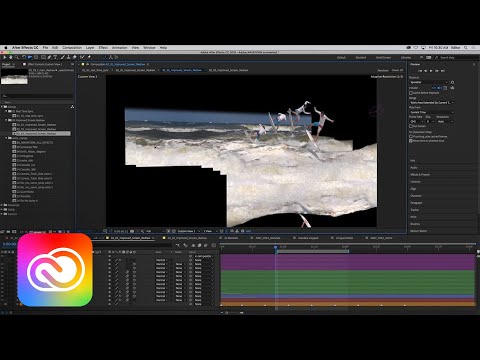Jump to the first frame in Preview
The width and height of the screenshot is (480, 360).
pos(420,71)
